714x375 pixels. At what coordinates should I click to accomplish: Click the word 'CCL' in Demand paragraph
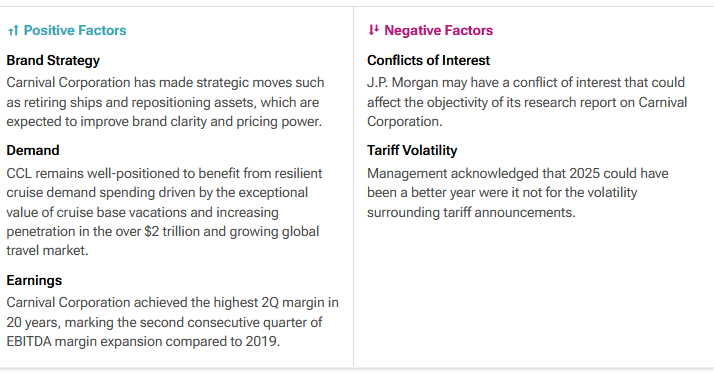click(19, 173)
